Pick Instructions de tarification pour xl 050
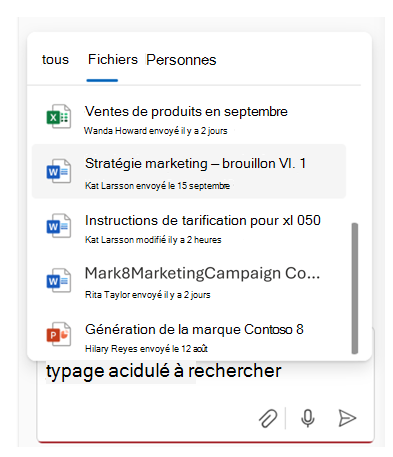The height and width of the screenshot is (457, 393). click(x=203, y=221)
